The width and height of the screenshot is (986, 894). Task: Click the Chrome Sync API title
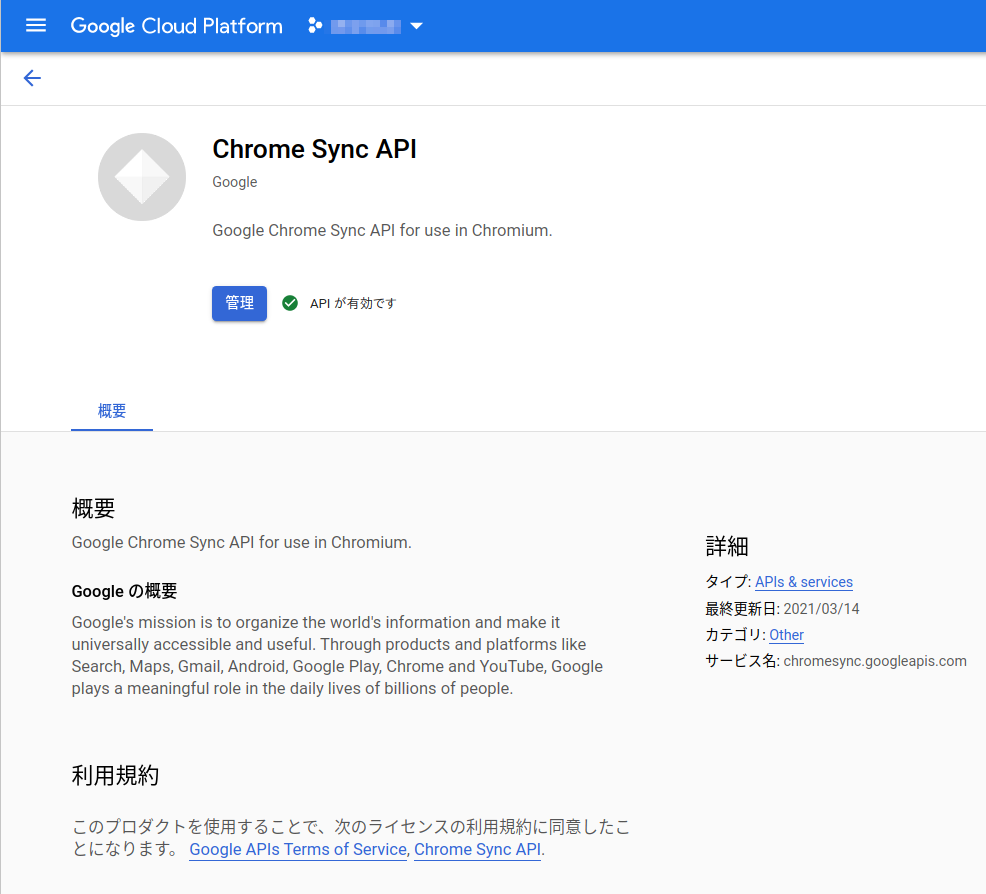[x=314, y=150]
